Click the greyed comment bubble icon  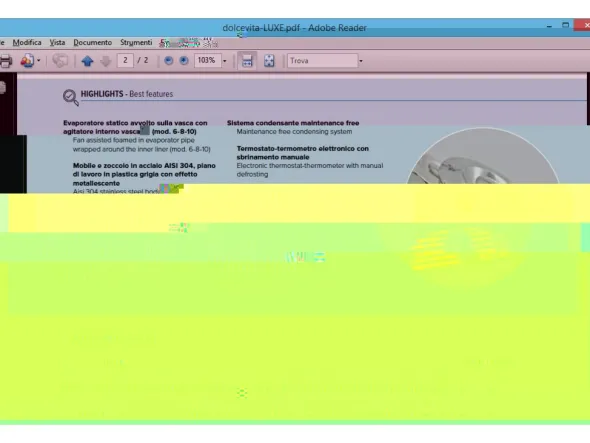pos(60,61)
